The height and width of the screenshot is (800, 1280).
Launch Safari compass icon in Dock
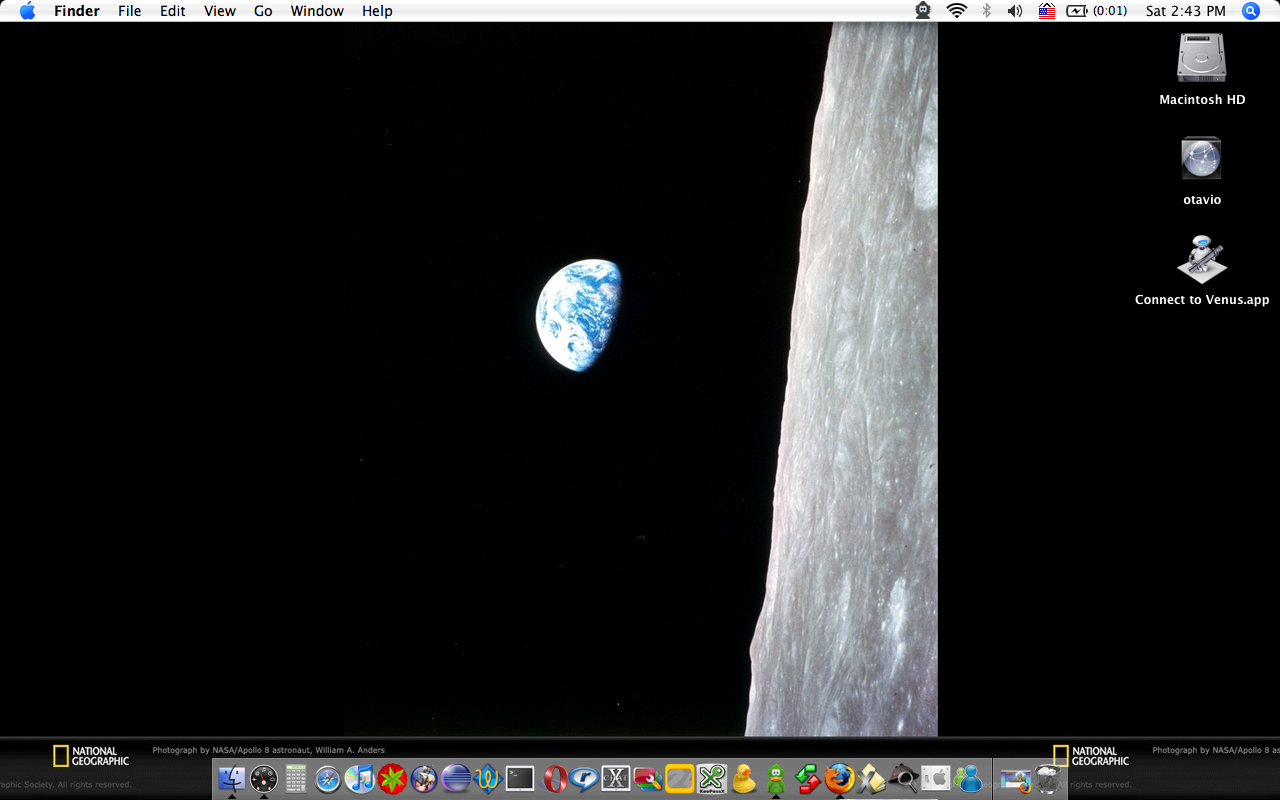point(328,778)
